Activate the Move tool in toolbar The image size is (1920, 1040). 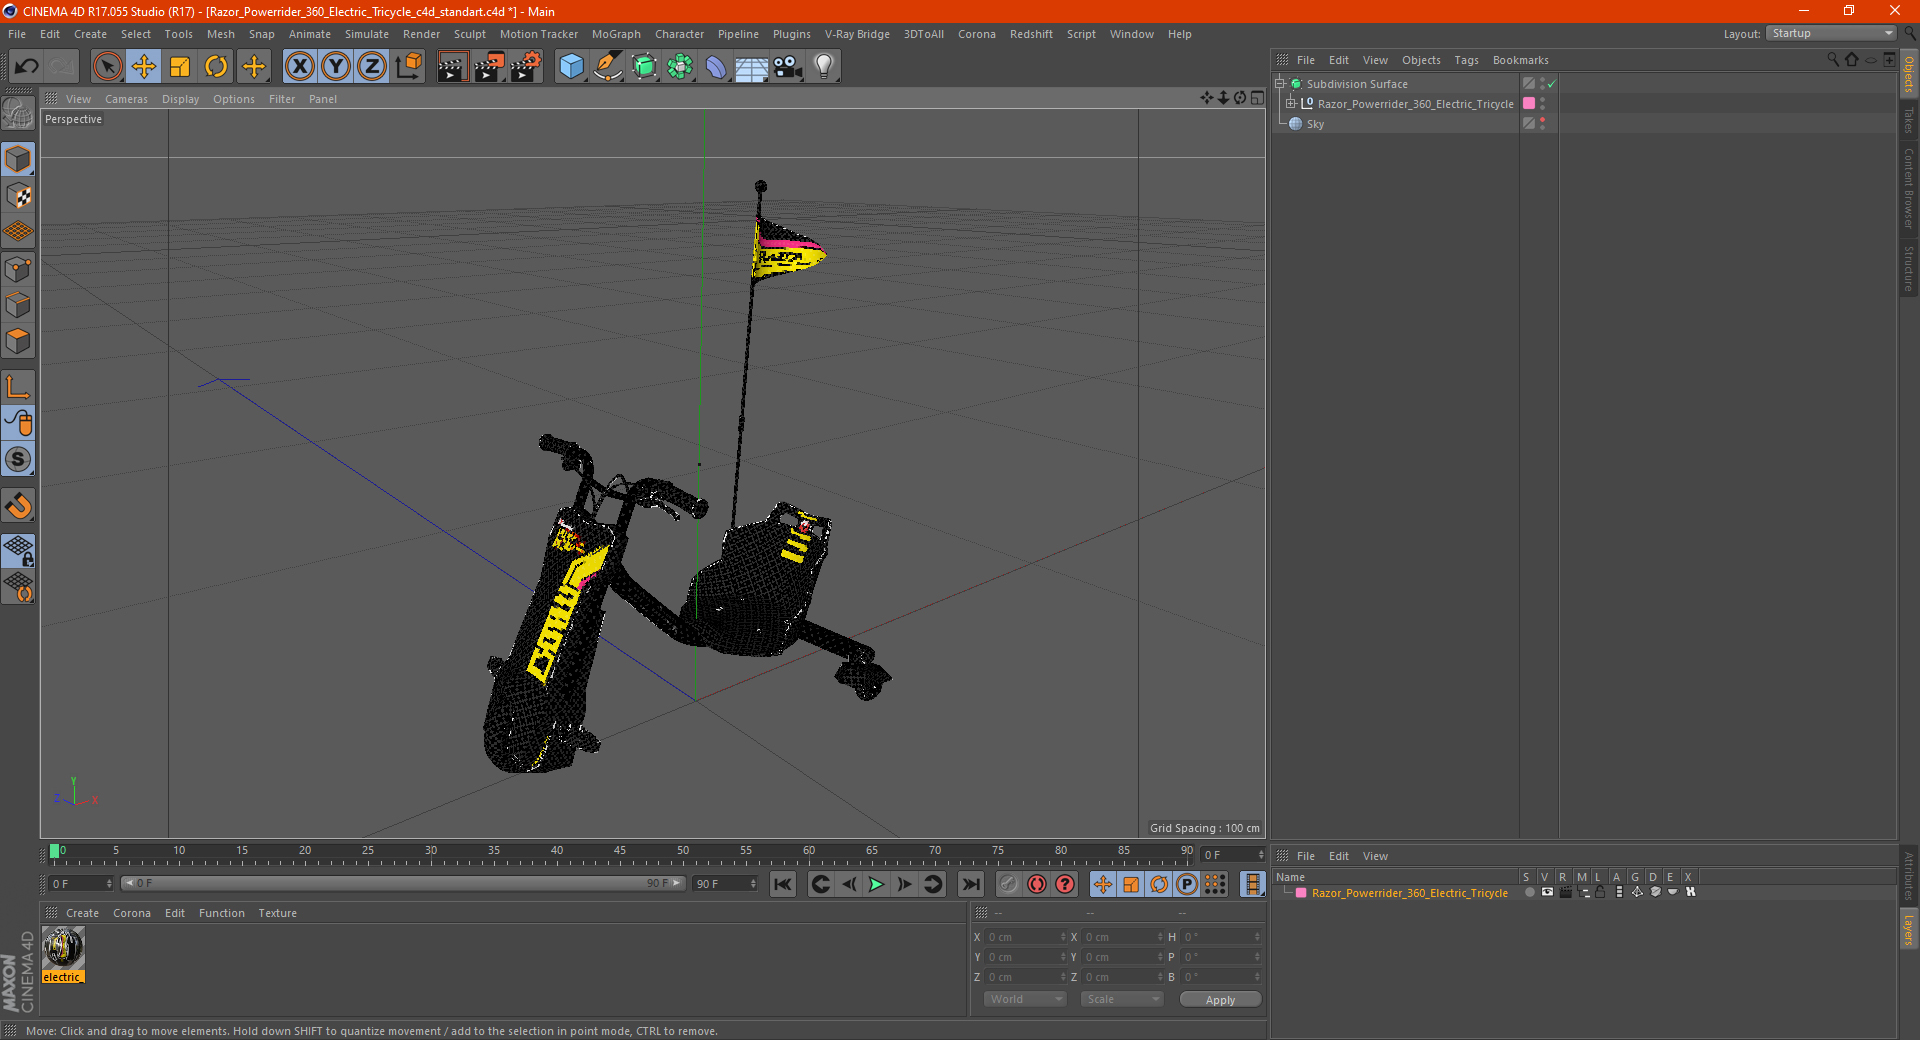144,67
